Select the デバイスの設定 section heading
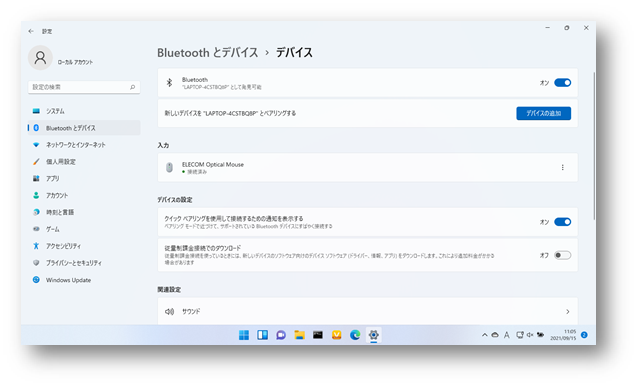Screen dimensions: 638x387 point(175,200)
